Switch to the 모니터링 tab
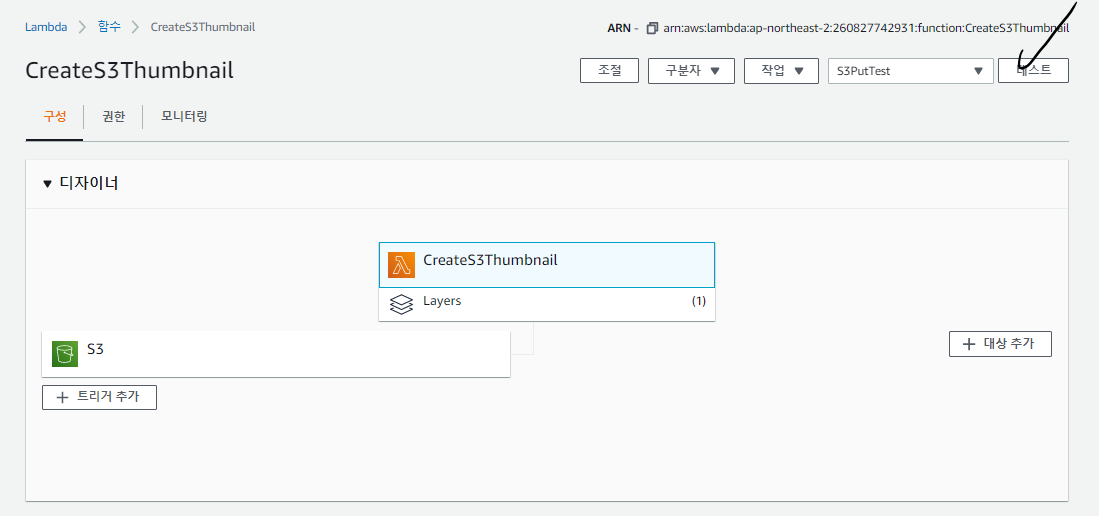Viewport: 1099px width, 516px height. tap(184, 116)
